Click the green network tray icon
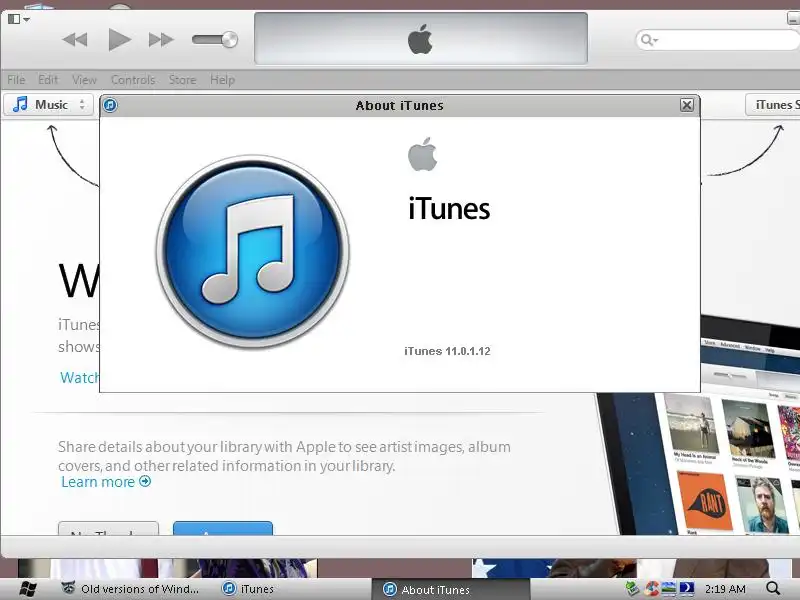The image size is (800, 600). pos(632,589)
